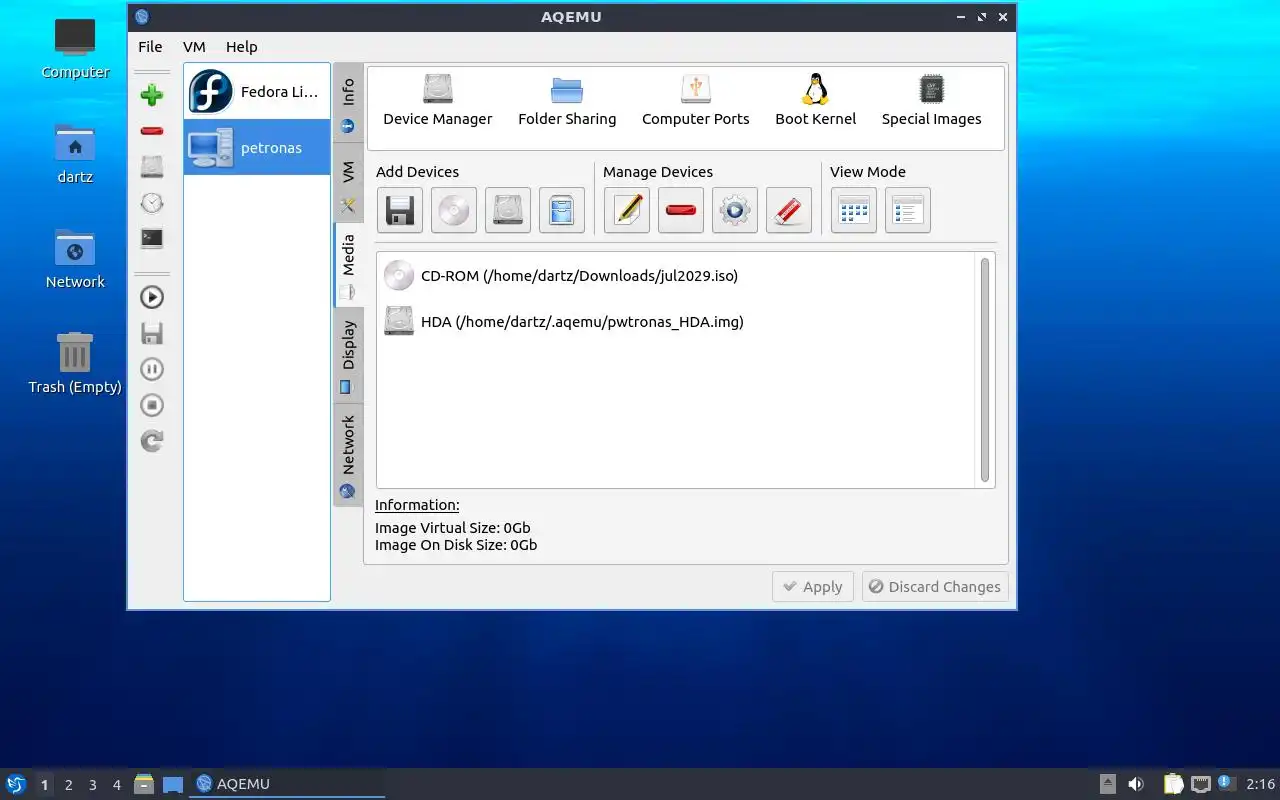Open the Trash desktop icon

coord(75,364)
